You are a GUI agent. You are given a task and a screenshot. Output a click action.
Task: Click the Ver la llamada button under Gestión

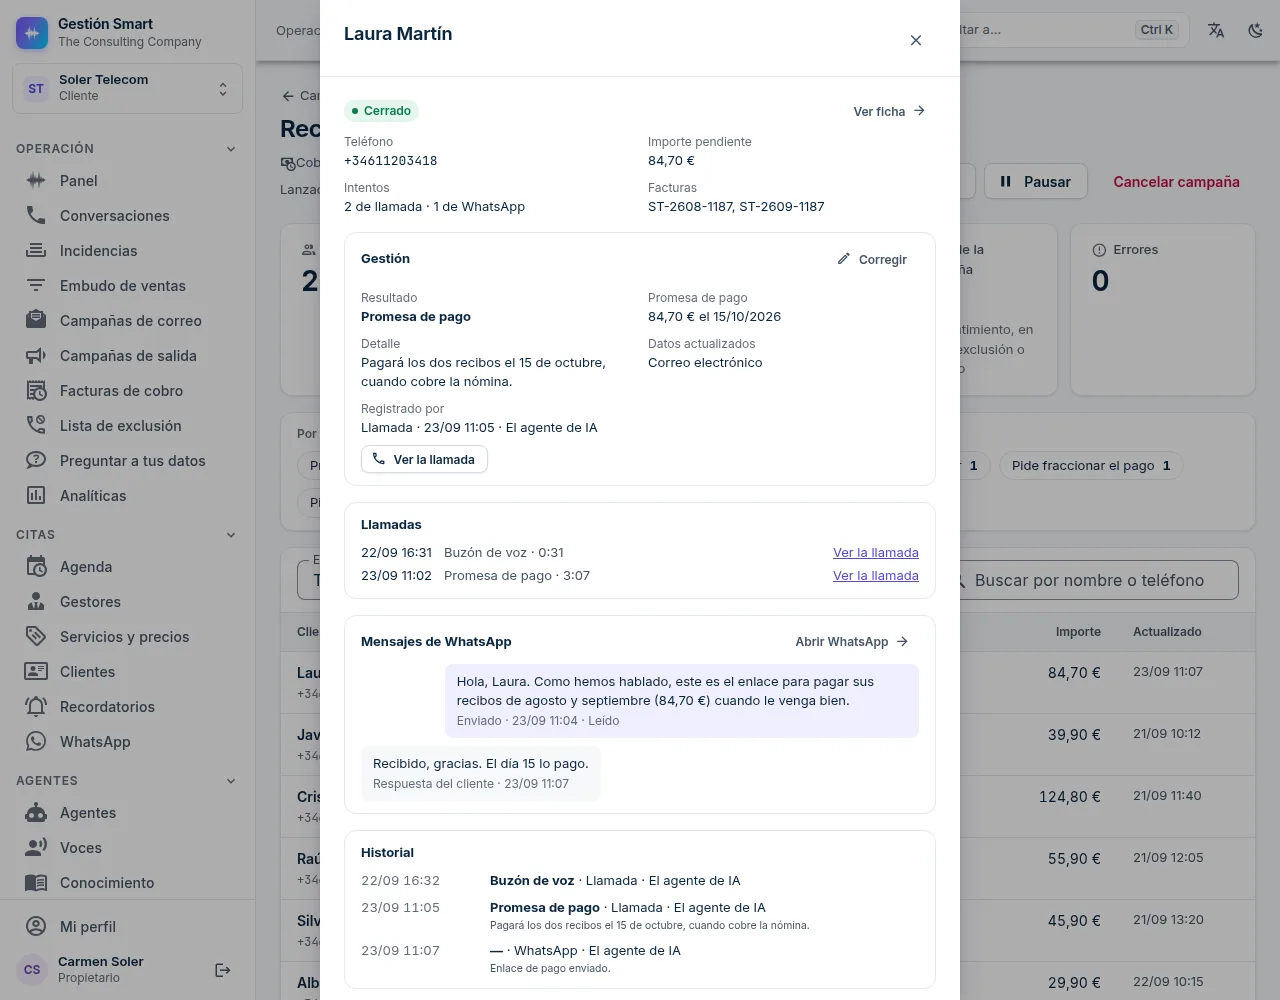pyautogui.click(x=424, y=459)
